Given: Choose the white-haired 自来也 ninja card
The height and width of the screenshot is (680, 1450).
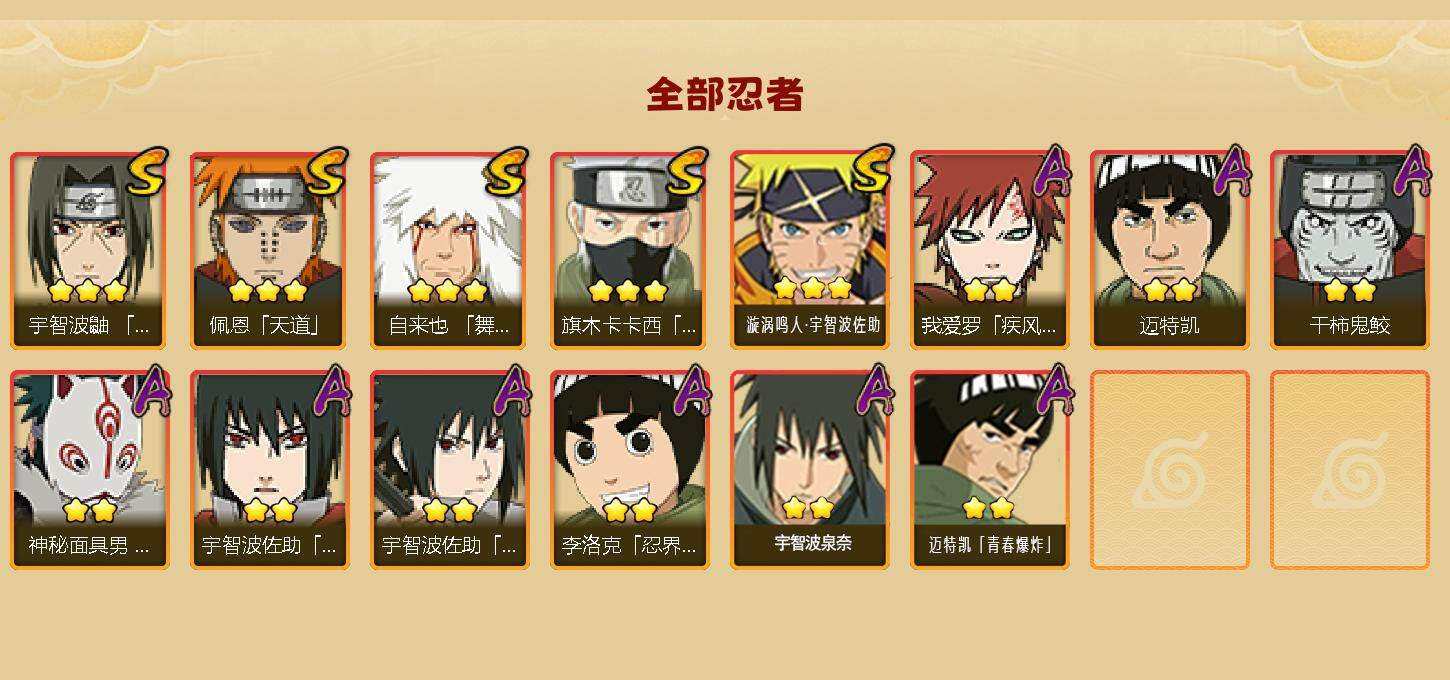Looking at the screenshot, I should coord(450,250).
